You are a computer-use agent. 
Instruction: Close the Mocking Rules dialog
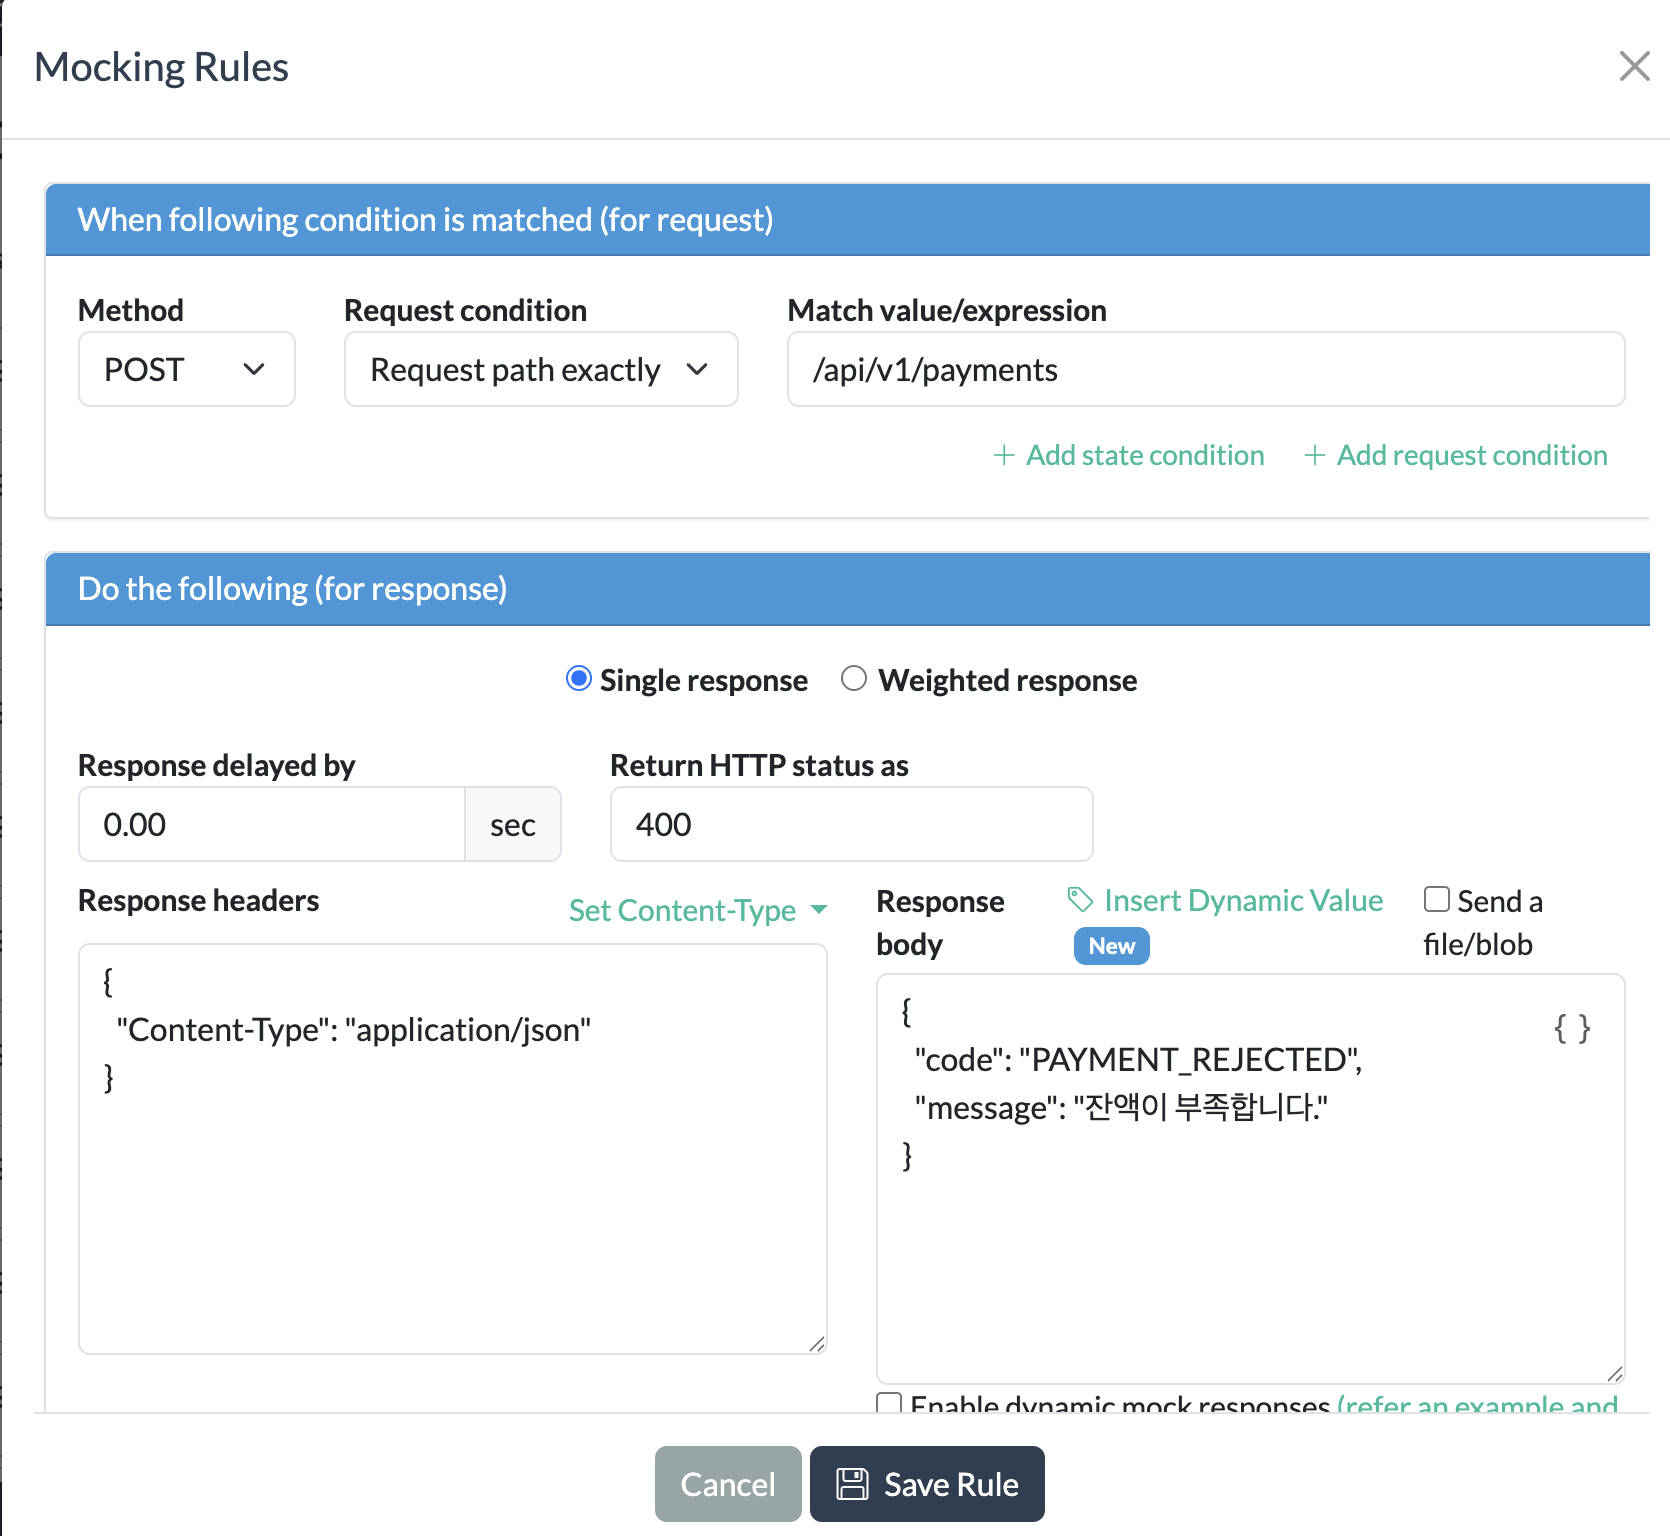pos(1634,67)
